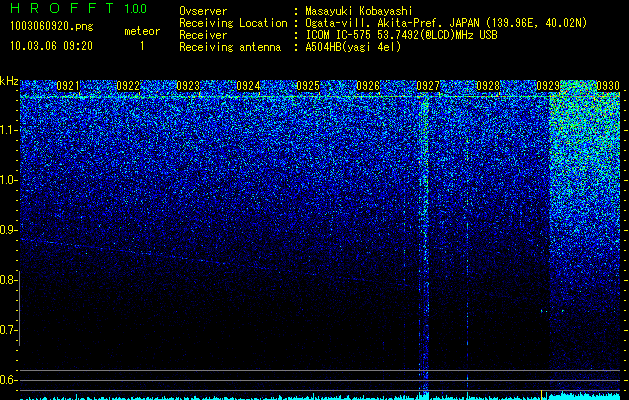Screen dimensions: 629x400
Task: Select the file name 1003060920.png
Action: pyautogui.click(x=52, y=27)
